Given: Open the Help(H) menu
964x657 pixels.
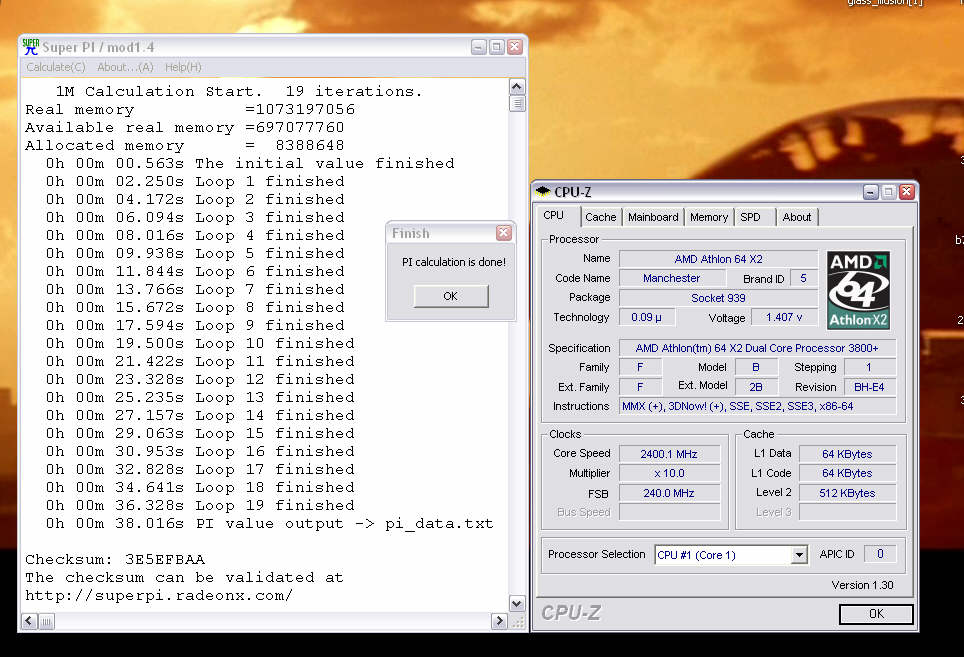Looking at the screenshot, I should (x=183, y=67).
